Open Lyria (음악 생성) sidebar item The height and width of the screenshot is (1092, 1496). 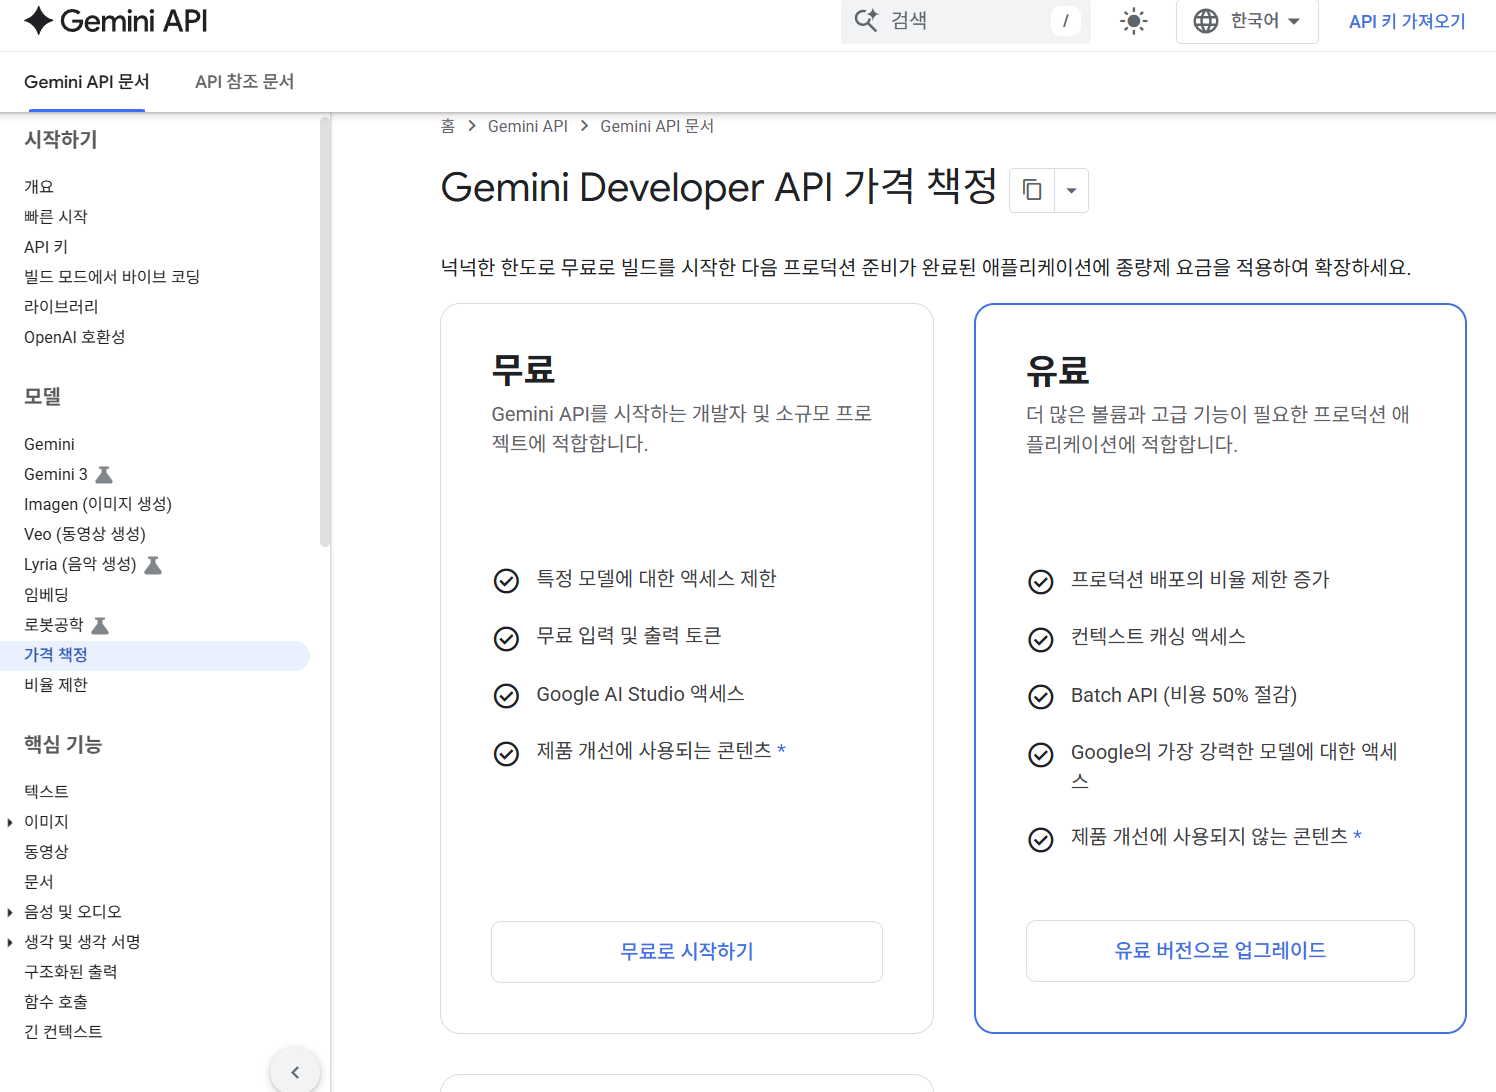click(x=80, y=564)
